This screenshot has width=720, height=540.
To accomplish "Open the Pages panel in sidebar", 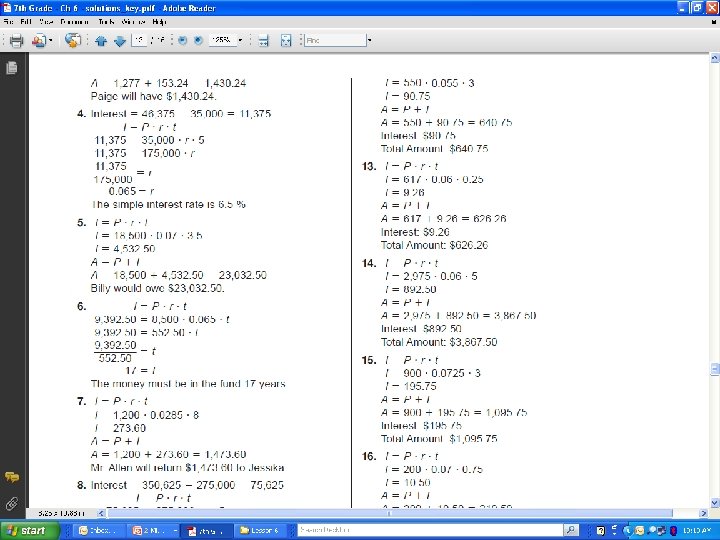I will 12,68.
